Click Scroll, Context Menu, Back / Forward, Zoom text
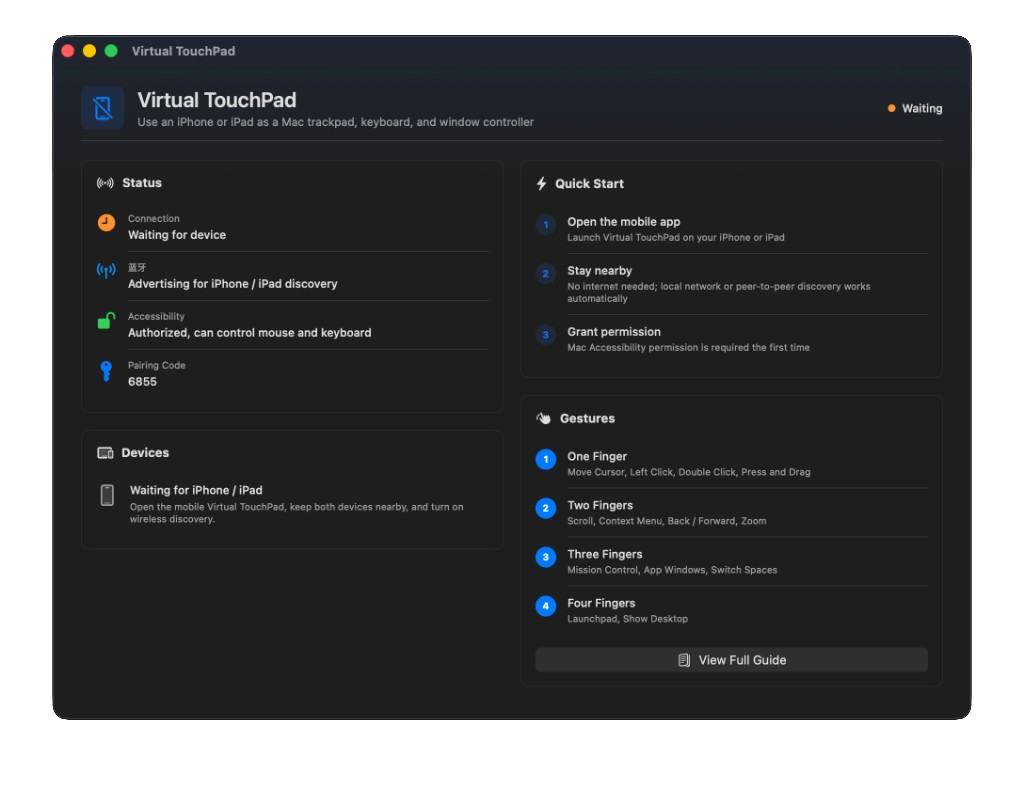This screenshot has width=1024, height=789. (667, 521)
